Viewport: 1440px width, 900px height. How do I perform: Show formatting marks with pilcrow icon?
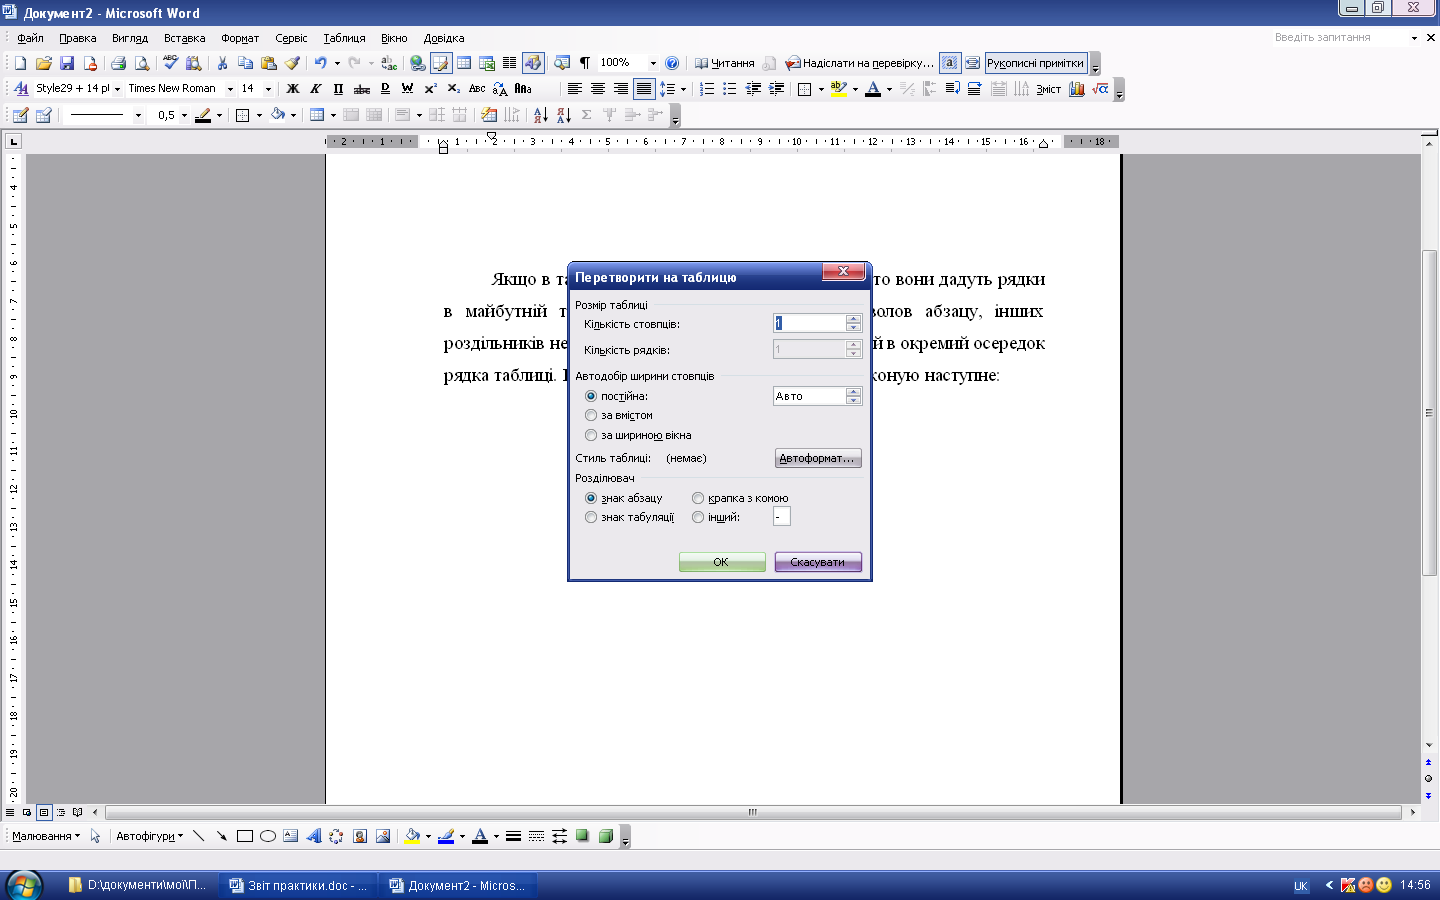(x=585, y=63)
